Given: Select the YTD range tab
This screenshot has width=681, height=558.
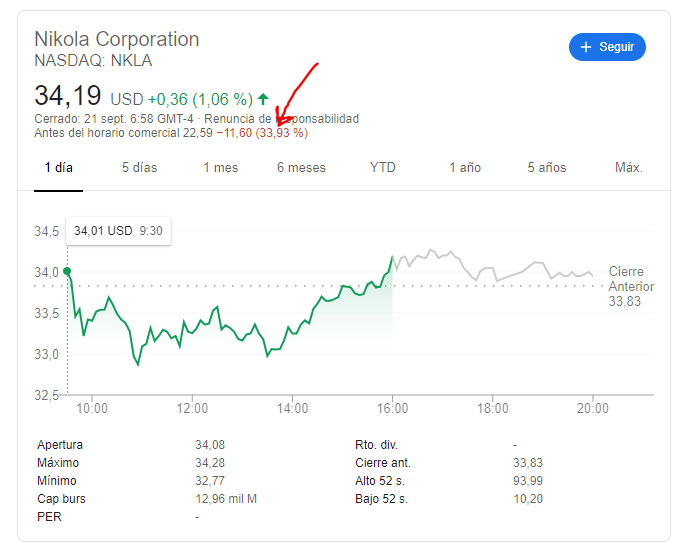Looking at the screenshot, I should [x=383, y=168].
